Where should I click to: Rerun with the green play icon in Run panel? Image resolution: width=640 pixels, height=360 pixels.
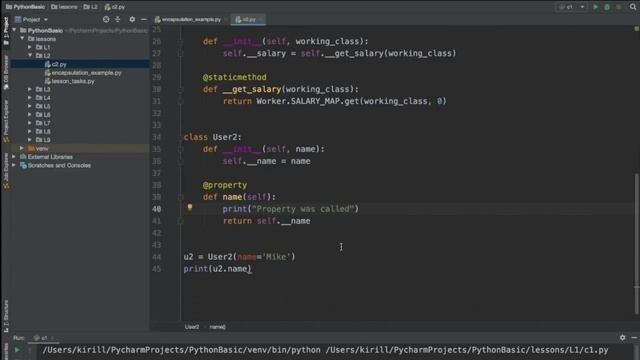click(17, 350)
